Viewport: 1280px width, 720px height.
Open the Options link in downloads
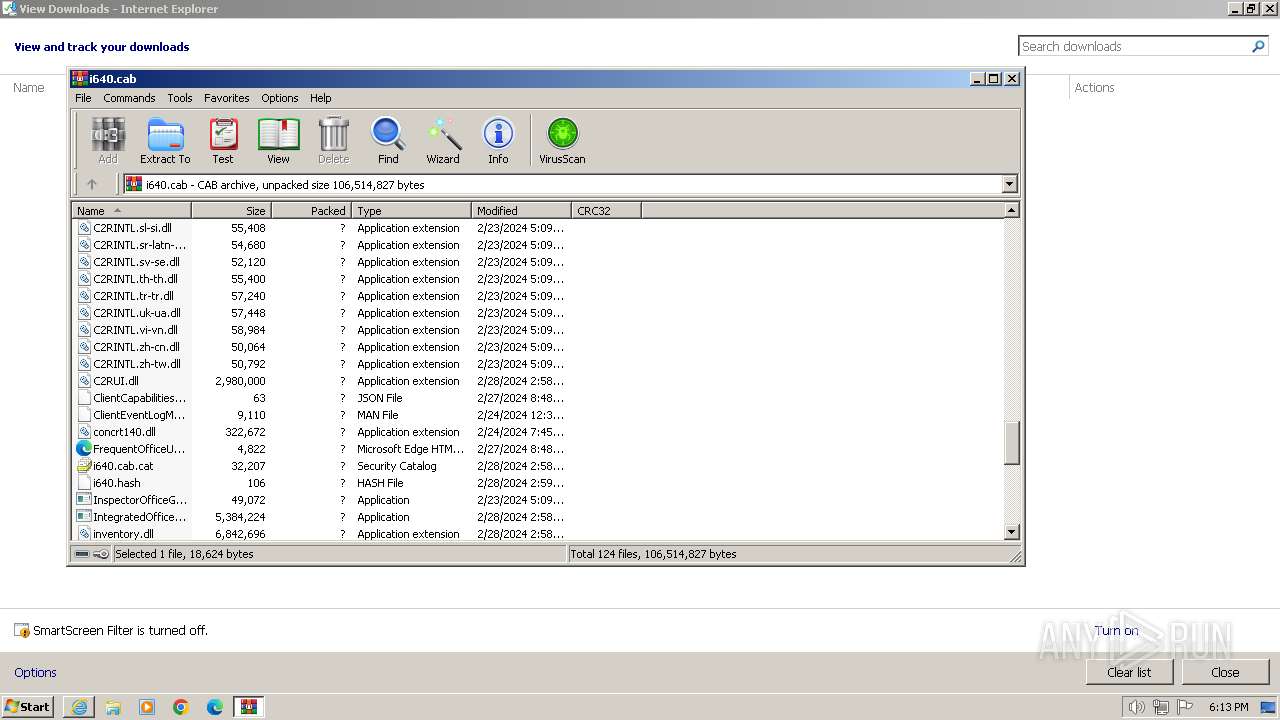point(35,672)
